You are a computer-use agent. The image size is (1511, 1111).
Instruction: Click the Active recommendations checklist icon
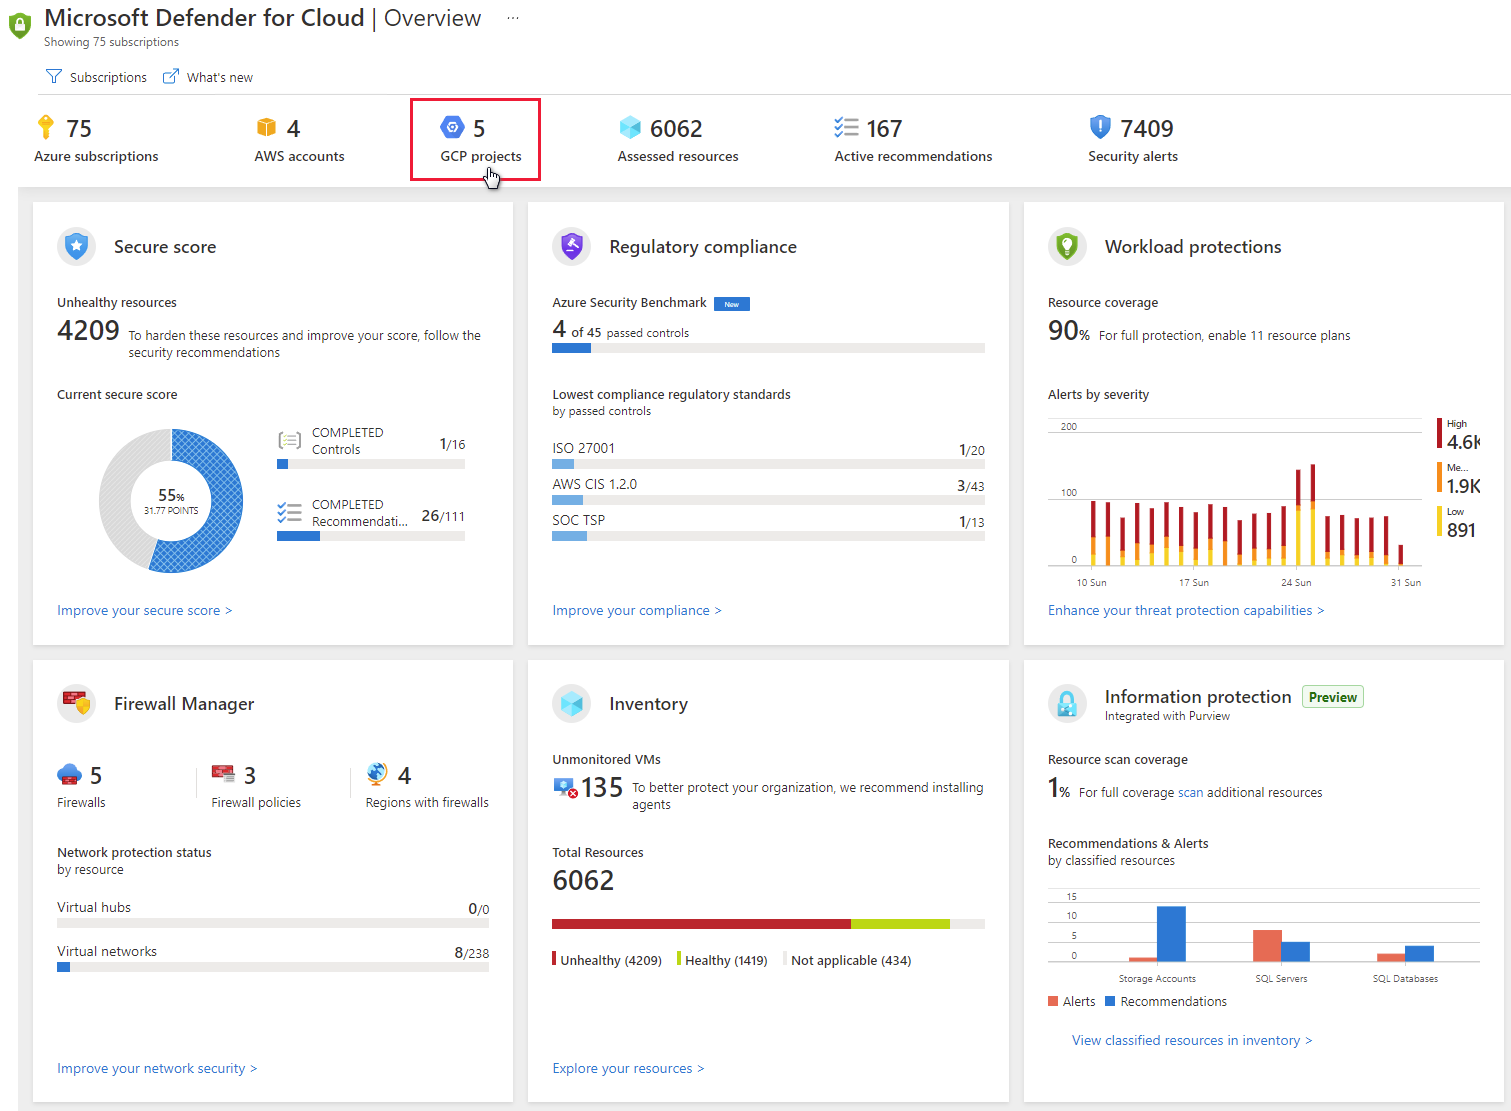coord(846,127)
